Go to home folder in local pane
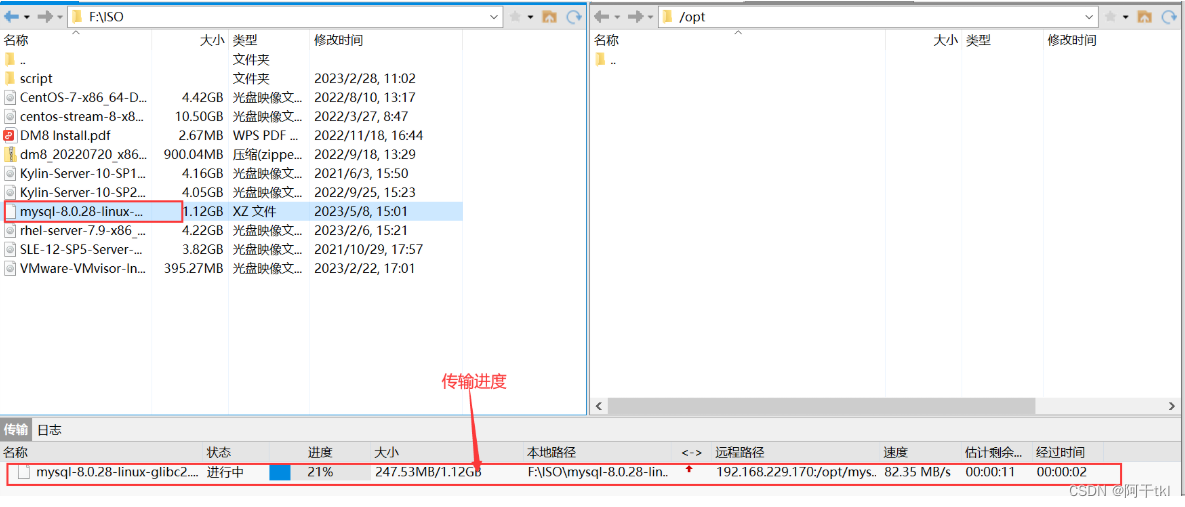The image size is (1185, 507). tap(550, 17)
